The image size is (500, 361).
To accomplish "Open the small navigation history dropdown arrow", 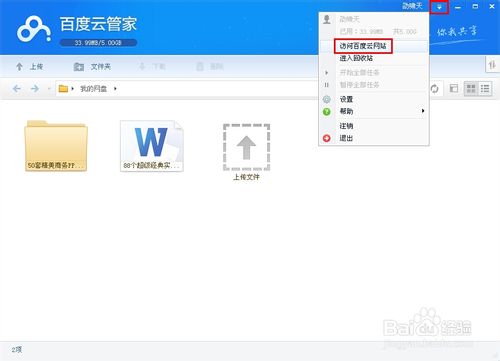I will pyautogui.click(x=49, y=89).
